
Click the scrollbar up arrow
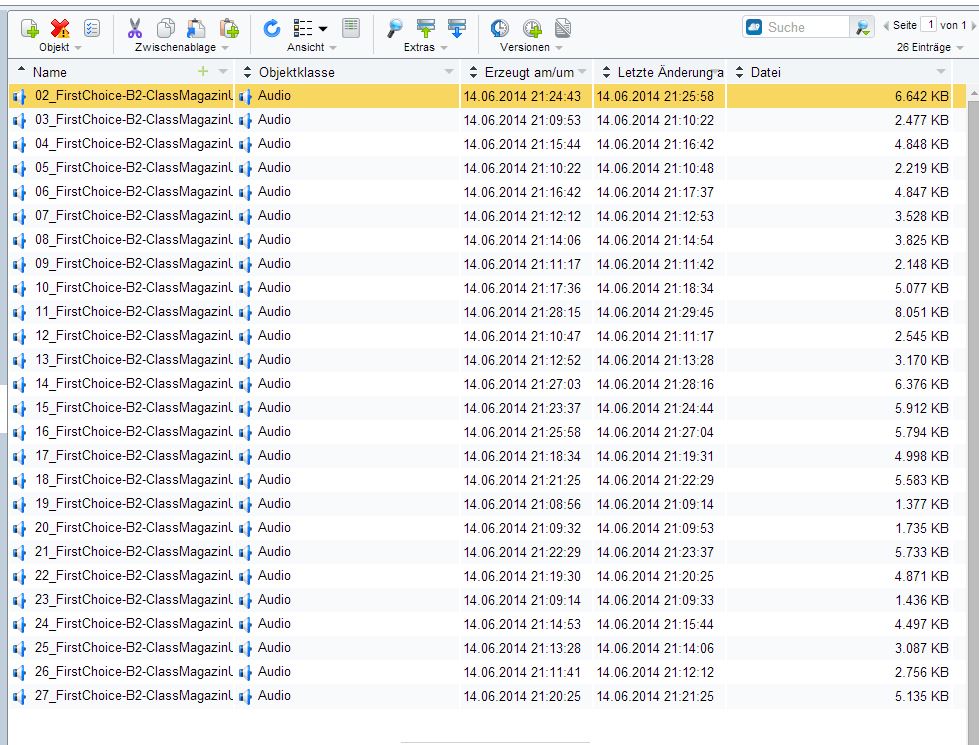point(973,94)
